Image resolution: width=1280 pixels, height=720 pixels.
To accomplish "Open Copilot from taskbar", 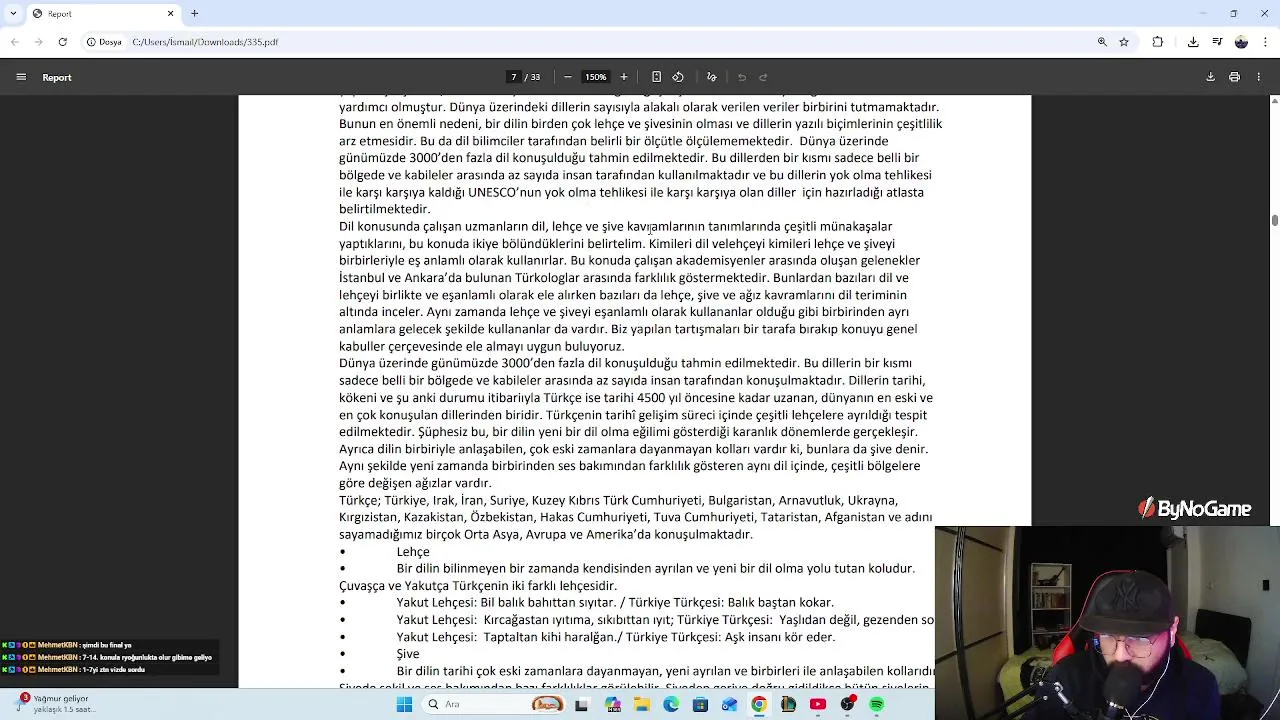I will tap(612, 704).
